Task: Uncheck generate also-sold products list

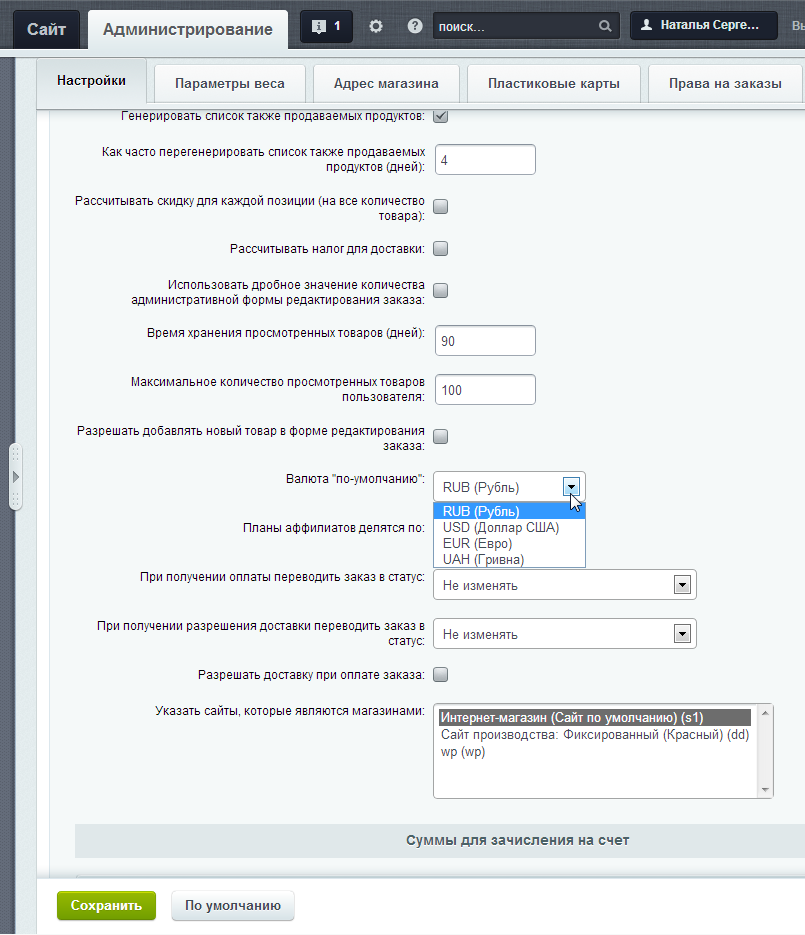Action: [x=440, y=116]
